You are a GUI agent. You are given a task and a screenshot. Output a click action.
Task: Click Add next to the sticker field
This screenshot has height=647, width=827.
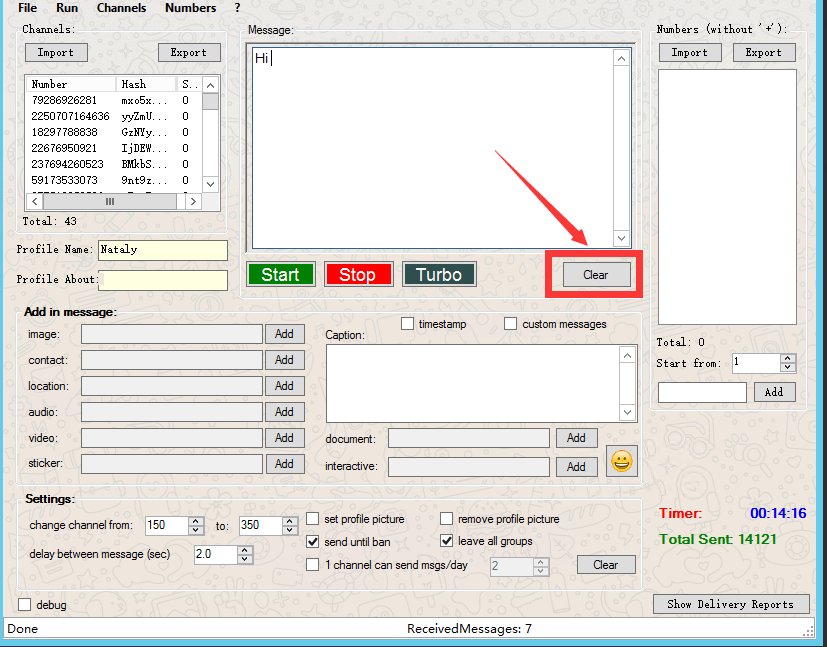[284, 463]
